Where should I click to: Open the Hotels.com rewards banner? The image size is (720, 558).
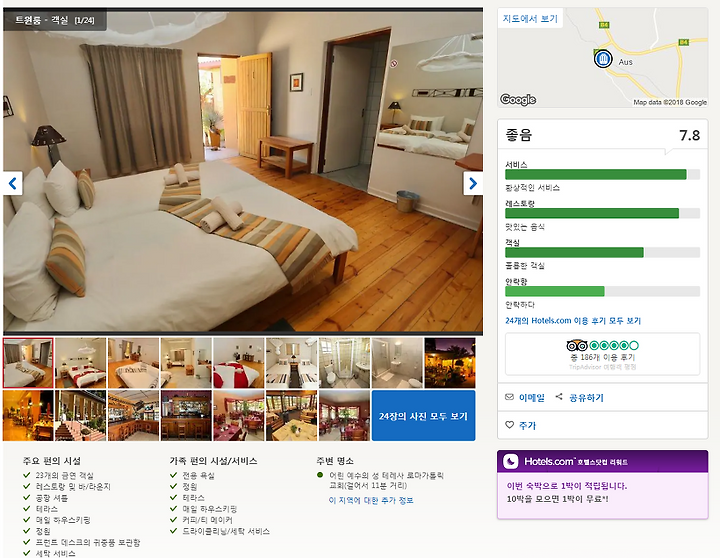[x=602, y=485]
